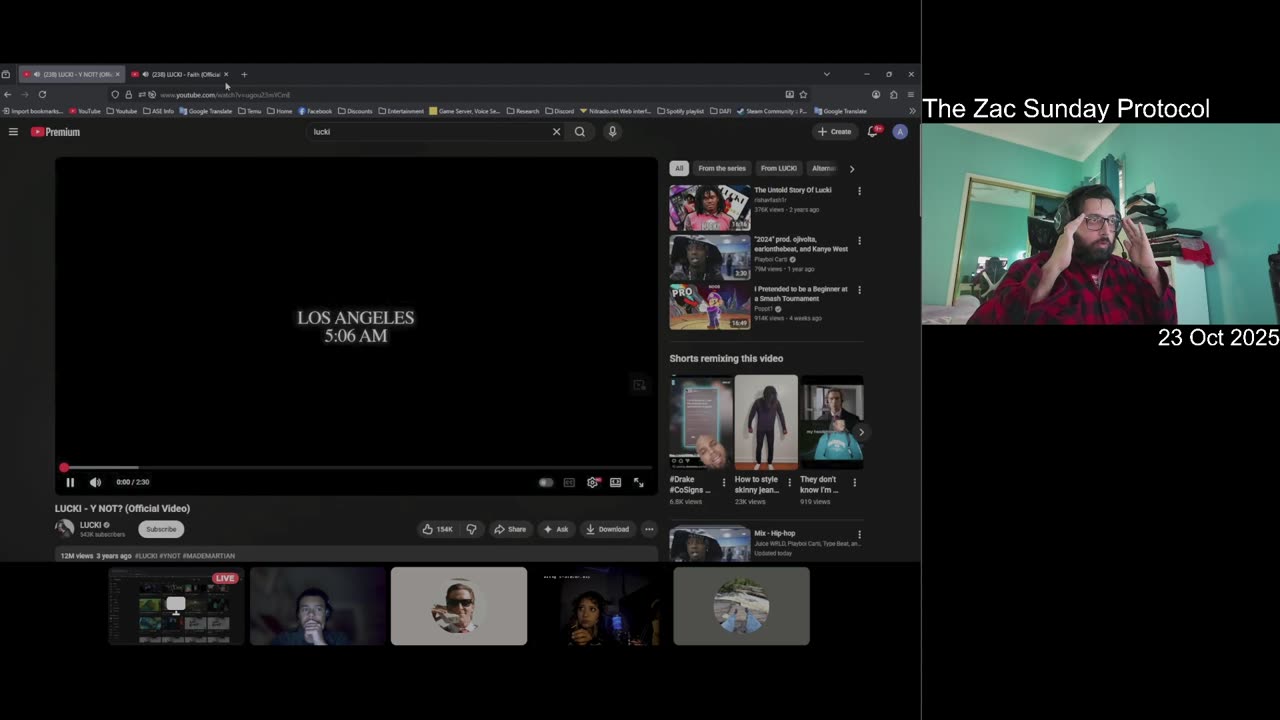Show more bookmarks overflow chevron
The image size is (1280, 720).
912,111
